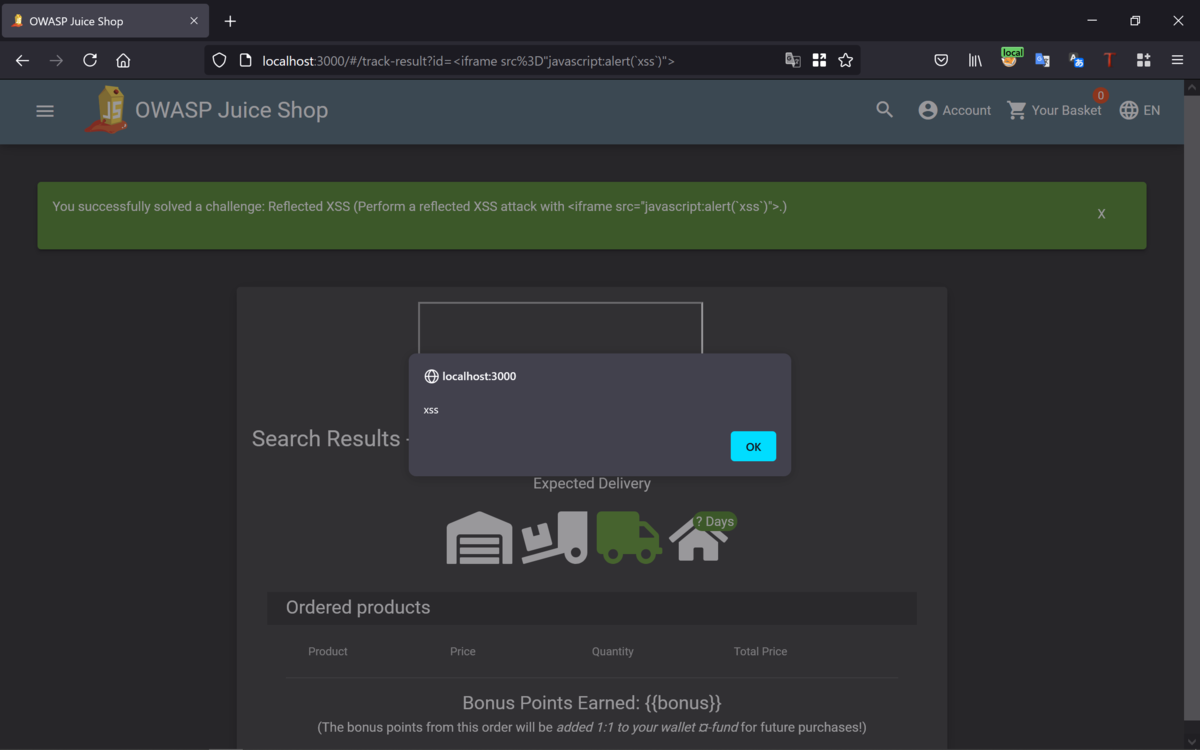Click the Pocket save icon
Image resolution: width=1200 pixels, height=750 pixels.
[x=941, y=60]
